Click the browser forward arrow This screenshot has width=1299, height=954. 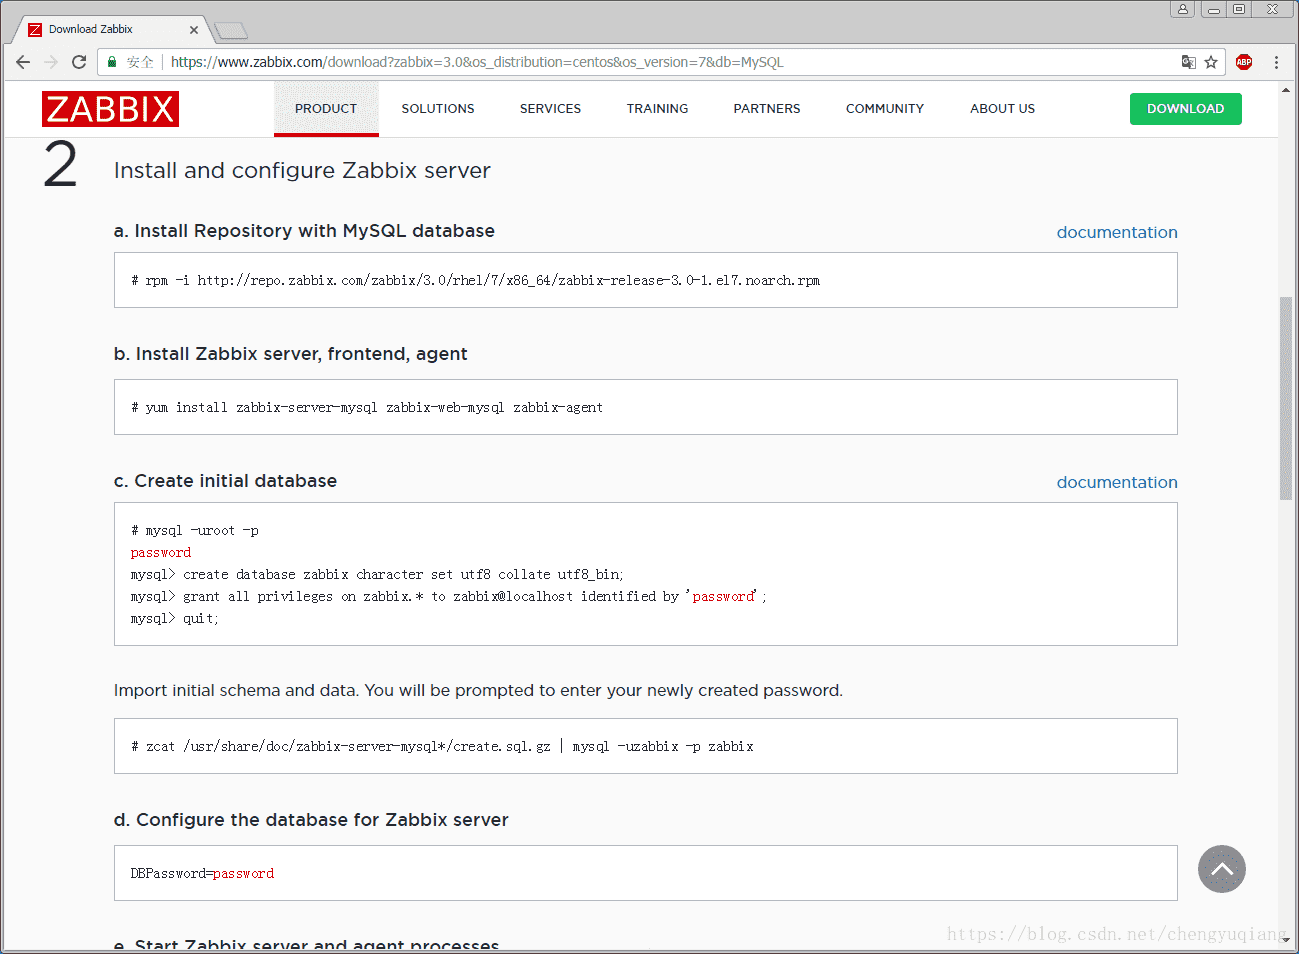[51, 62]
